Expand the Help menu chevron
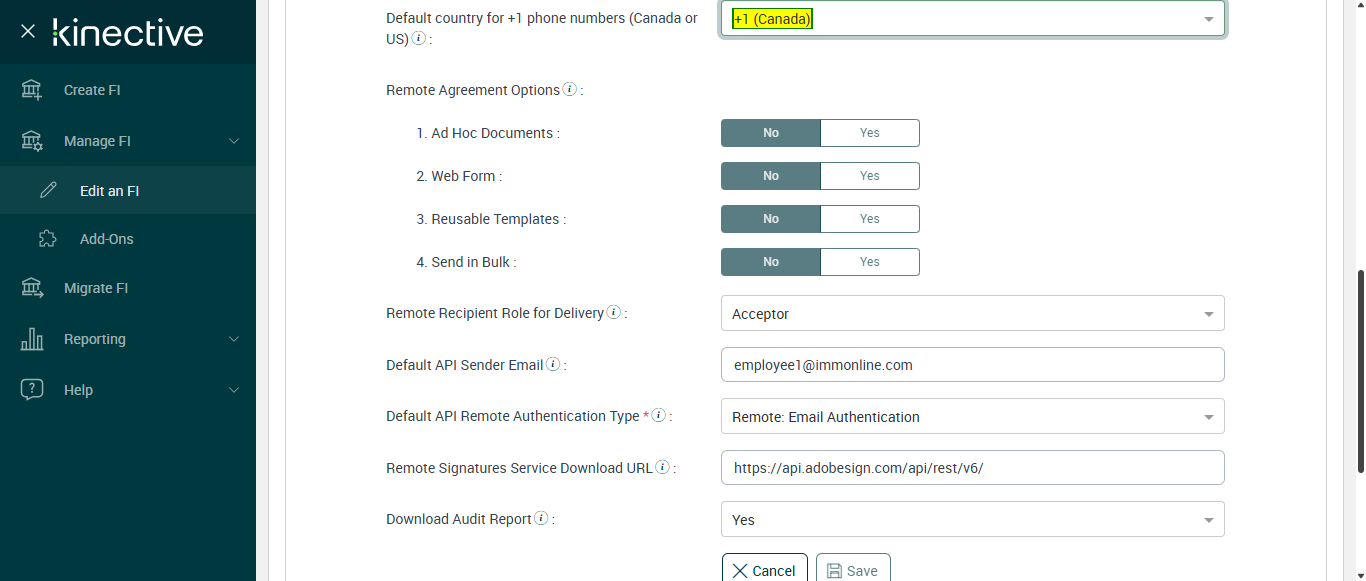This screenshot has width=1366, height=581. [234, 390]
